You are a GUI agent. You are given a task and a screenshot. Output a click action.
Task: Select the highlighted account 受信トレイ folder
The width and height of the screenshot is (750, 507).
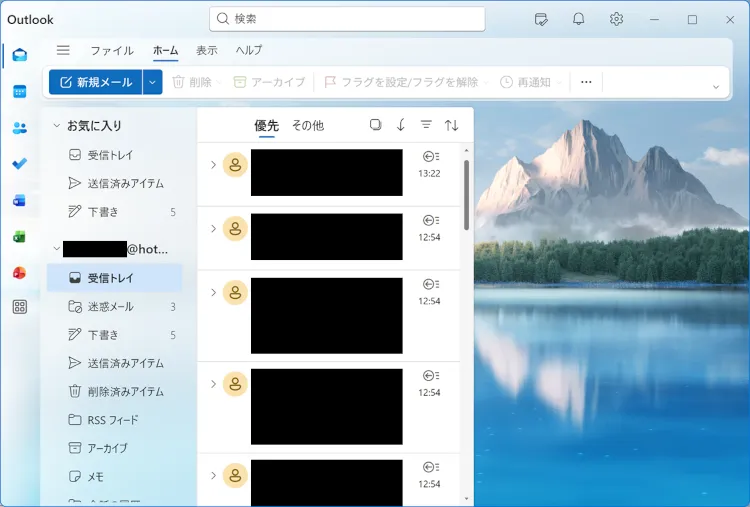[115, 277]
